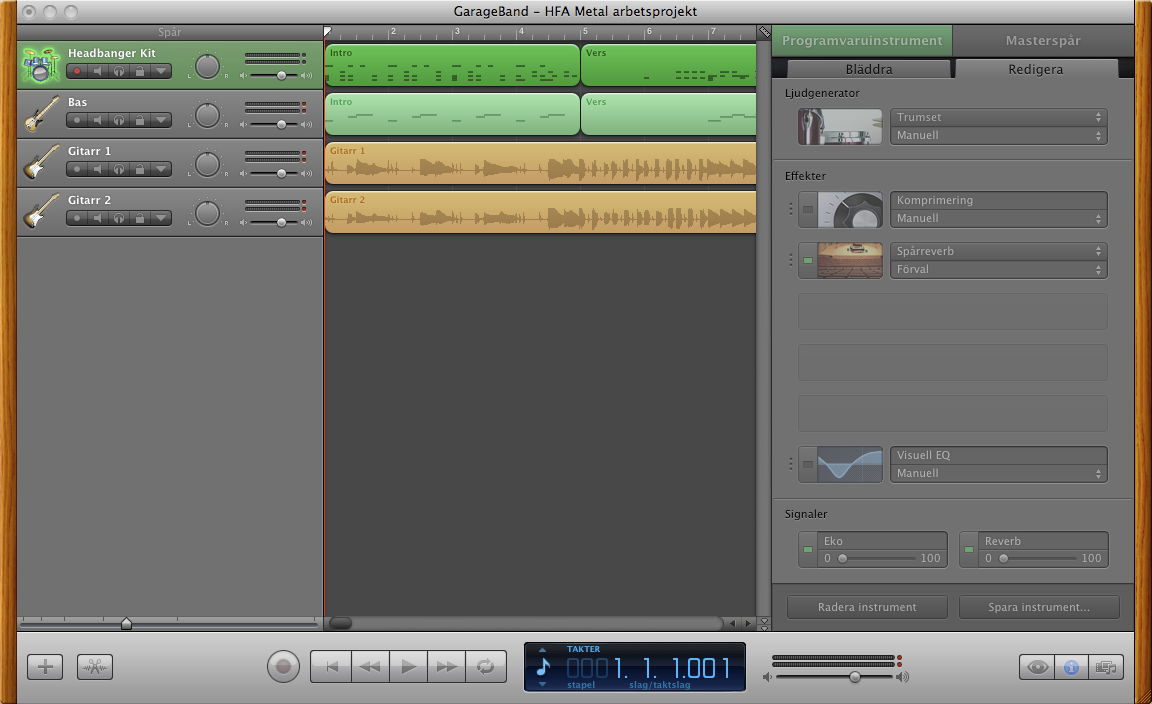Click the Headbanger Kit pan knob
The image size is (1152, 704).
coord(207,66)
